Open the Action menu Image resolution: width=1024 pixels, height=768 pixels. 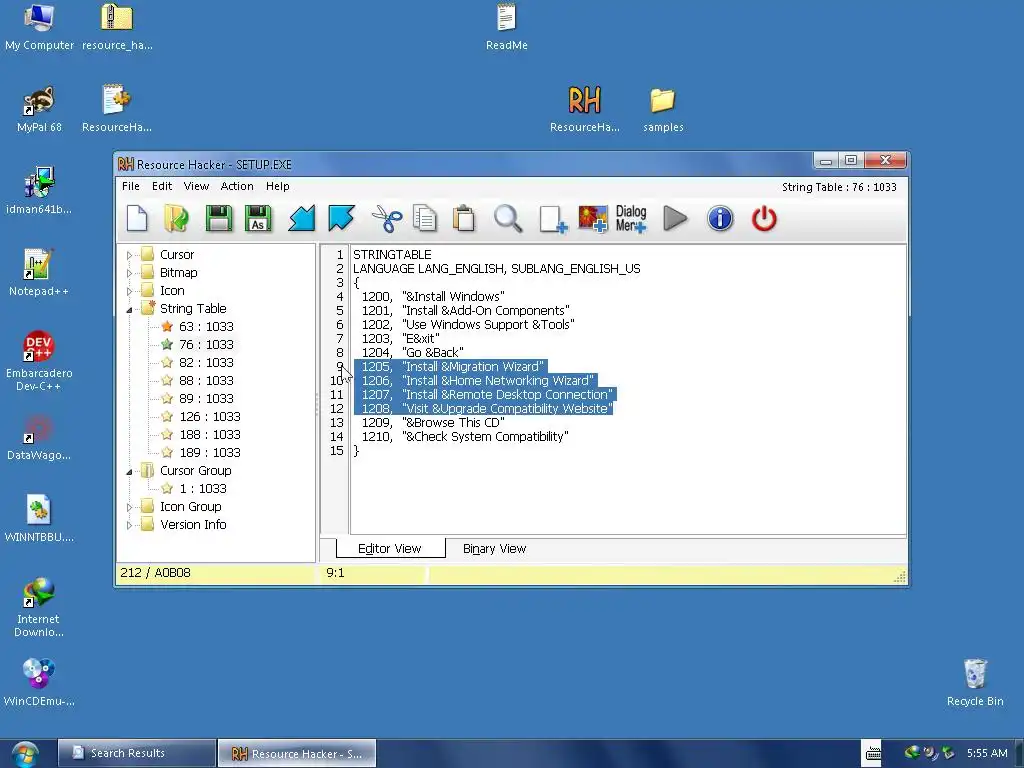pyautogui.click(x=237, y=186)
